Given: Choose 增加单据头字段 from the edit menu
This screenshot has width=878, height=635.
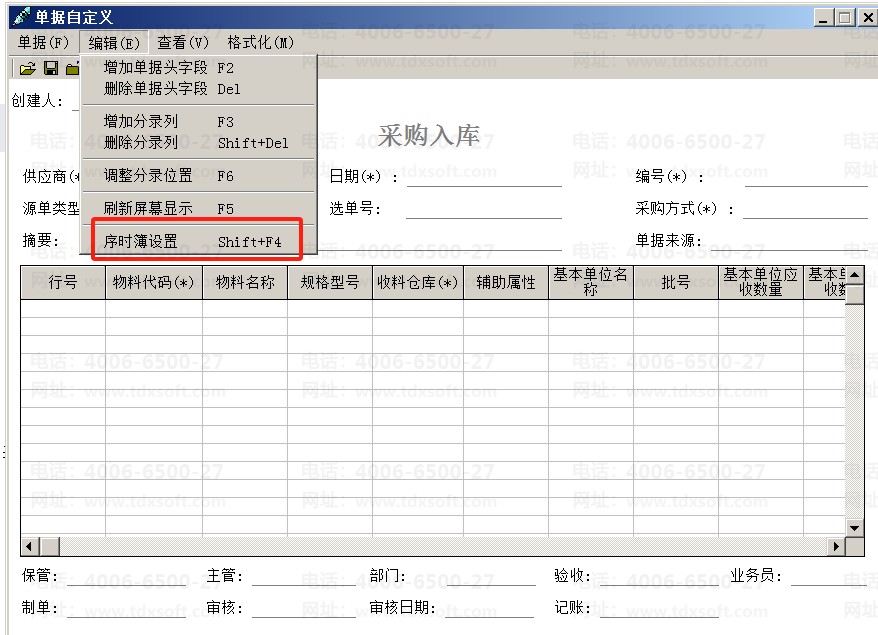Looking at the screenshot, I should tap(199, 68).
